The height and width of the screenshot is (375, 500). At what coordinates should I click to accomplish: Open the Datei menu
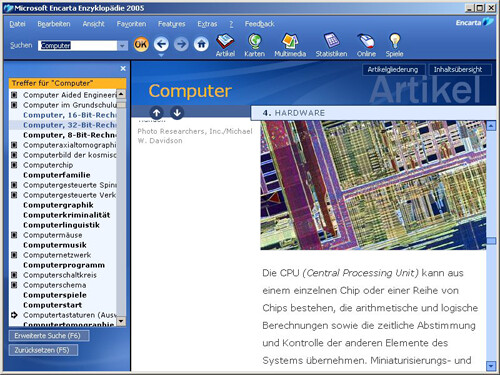pos(17,24)
